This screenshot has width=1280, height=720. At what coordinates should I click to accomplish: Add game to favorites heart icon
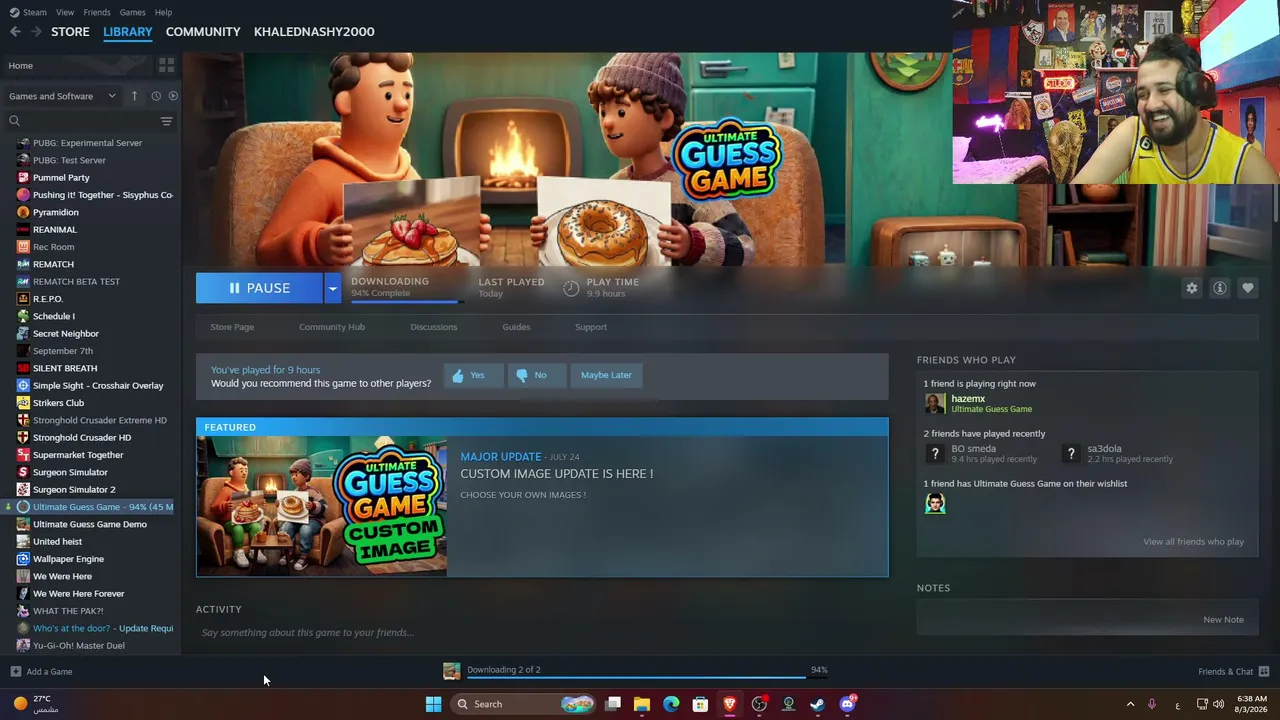click(x=1247, y=288)
